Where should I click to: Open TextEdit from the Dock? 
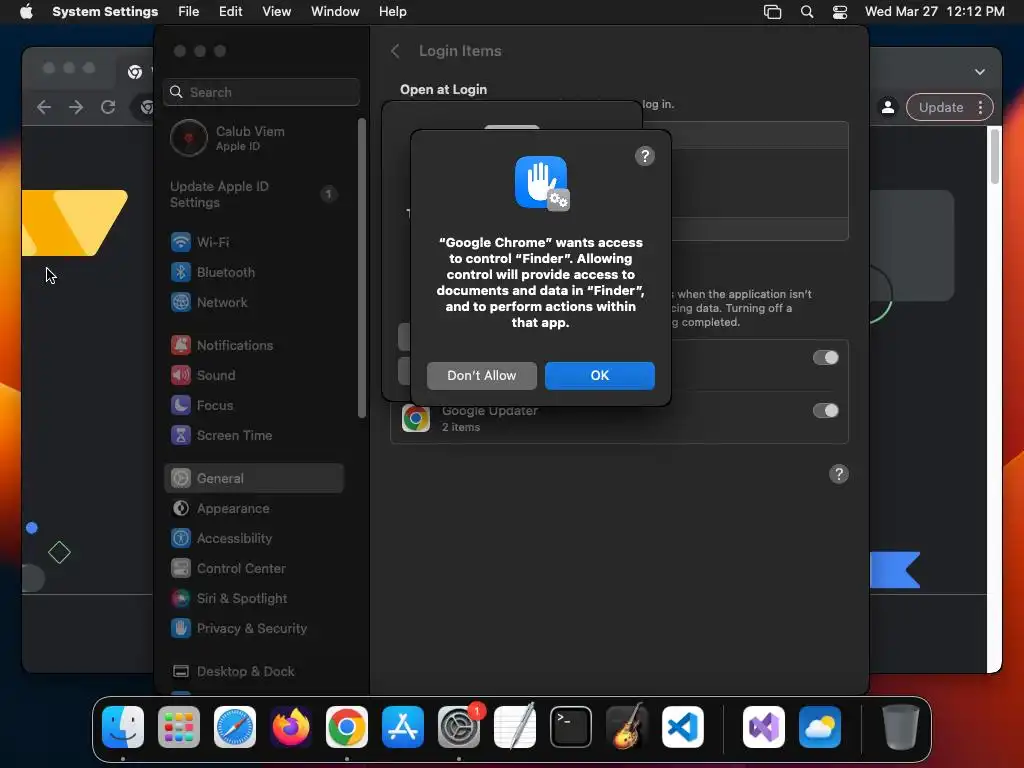click(515, 727)
